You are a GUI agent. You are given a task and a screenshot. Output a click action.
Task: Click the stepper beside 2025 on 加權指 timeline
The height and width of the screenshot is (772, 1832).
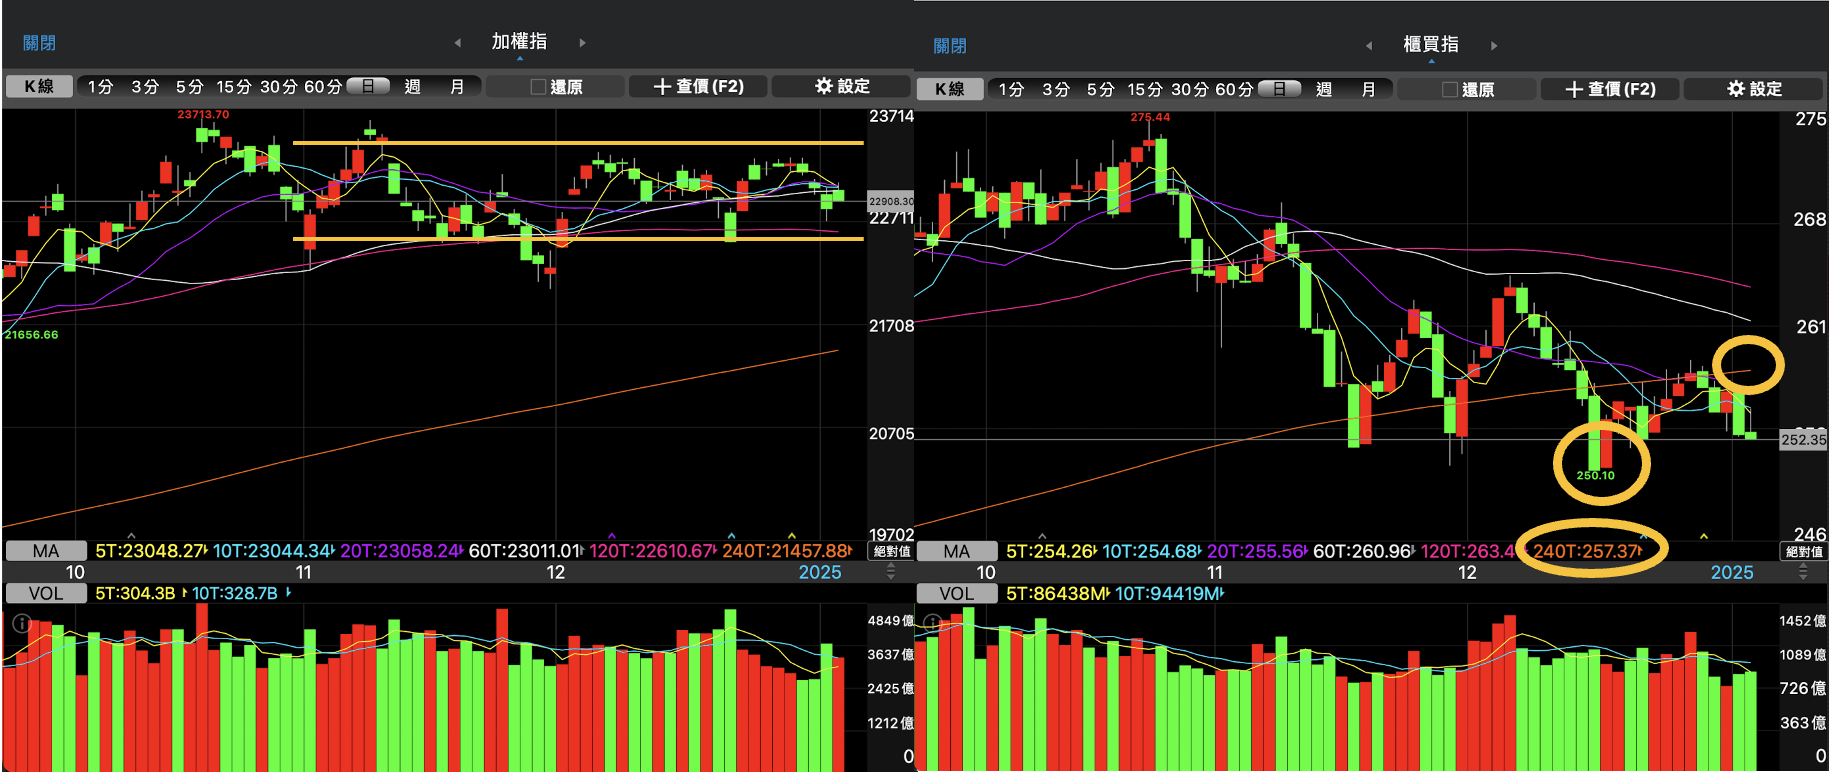pos(891,573)
